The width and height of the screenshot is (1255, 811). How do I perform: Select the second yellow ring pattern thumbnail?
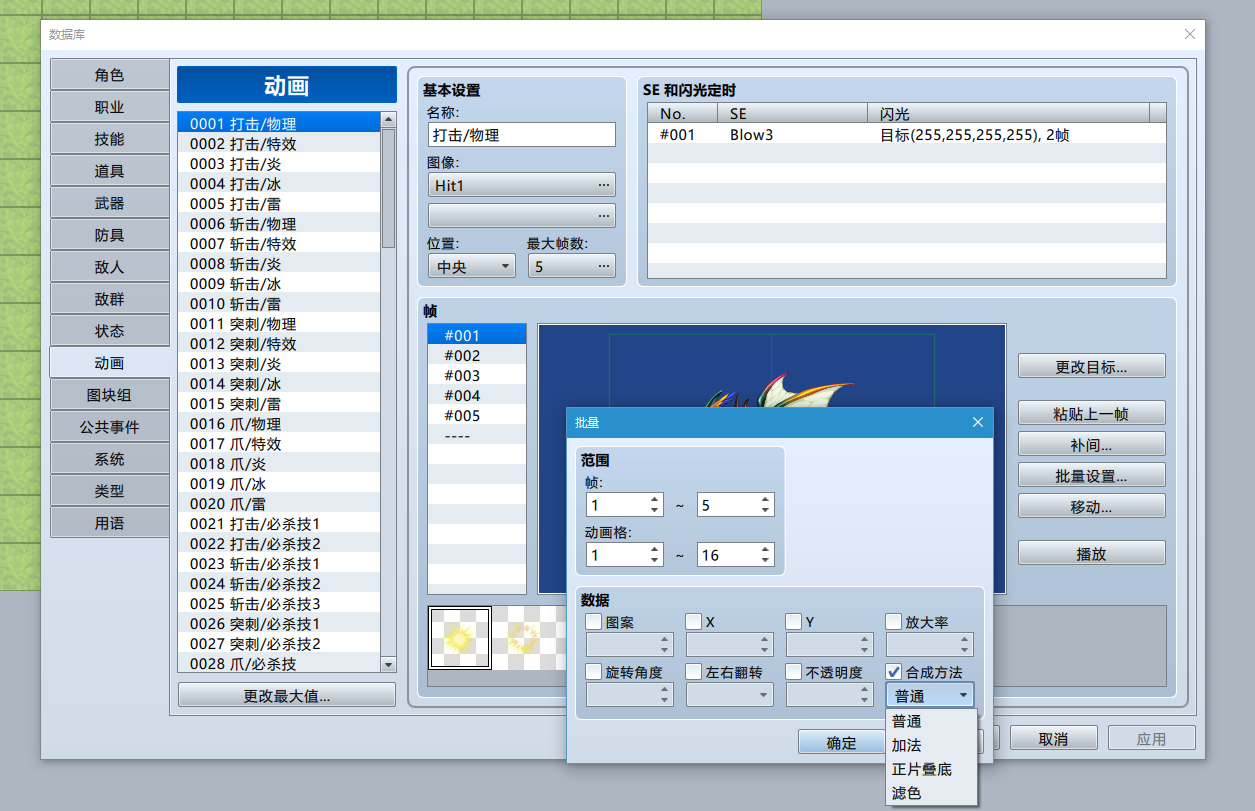[523, 638]
